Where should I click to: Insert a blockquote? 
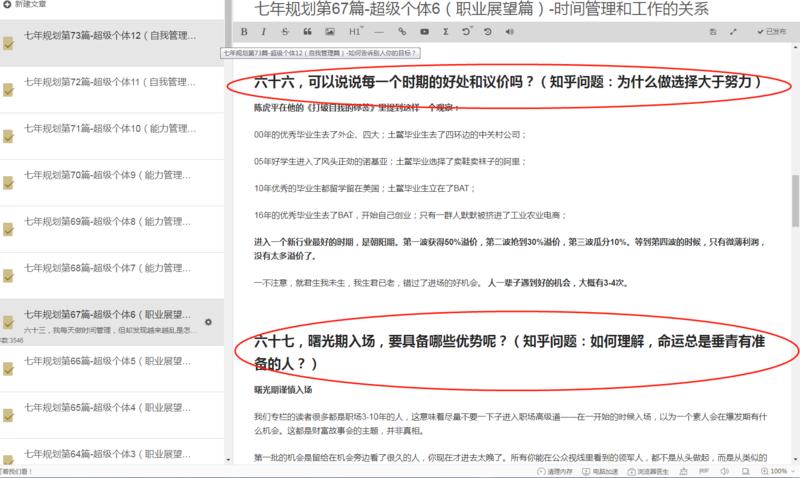point(307,32)
